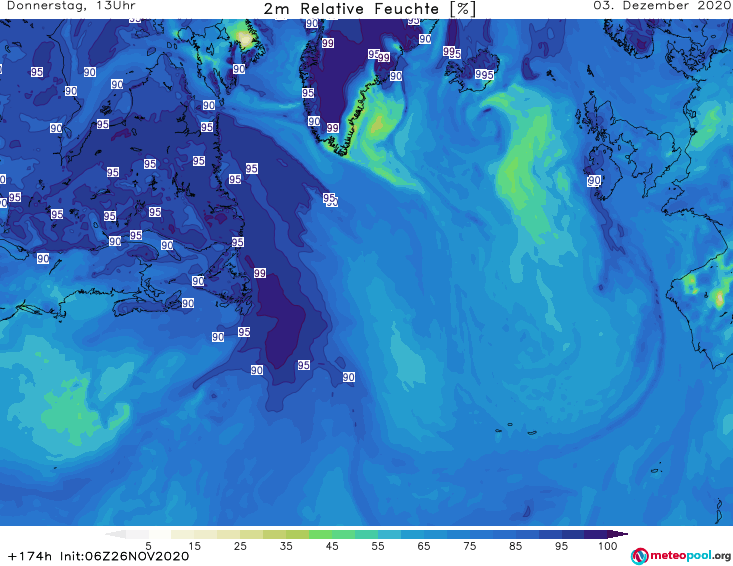Pick the white arrow end of color bar

click(115, 534)
